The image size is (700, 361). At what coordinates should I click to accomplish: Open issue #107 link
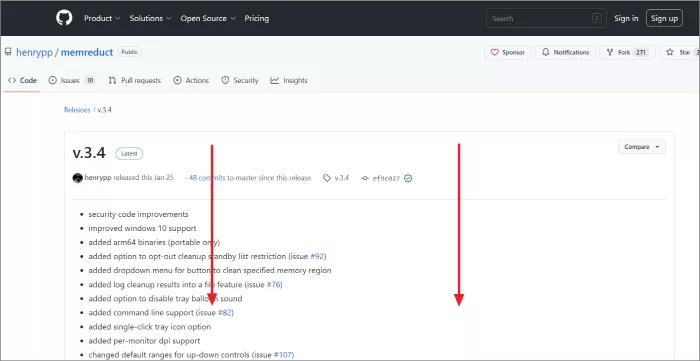click(x=283, y=355)
